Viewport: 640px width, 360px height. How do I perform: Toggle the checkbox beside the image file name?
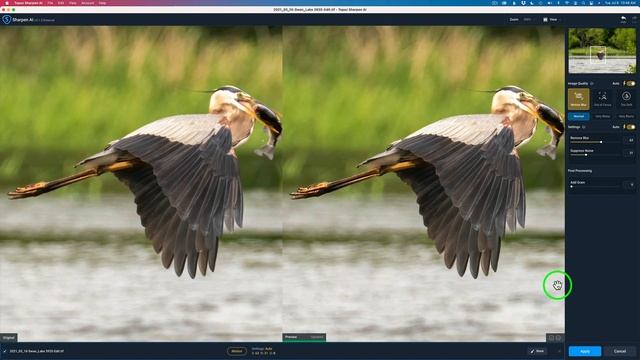5,351
